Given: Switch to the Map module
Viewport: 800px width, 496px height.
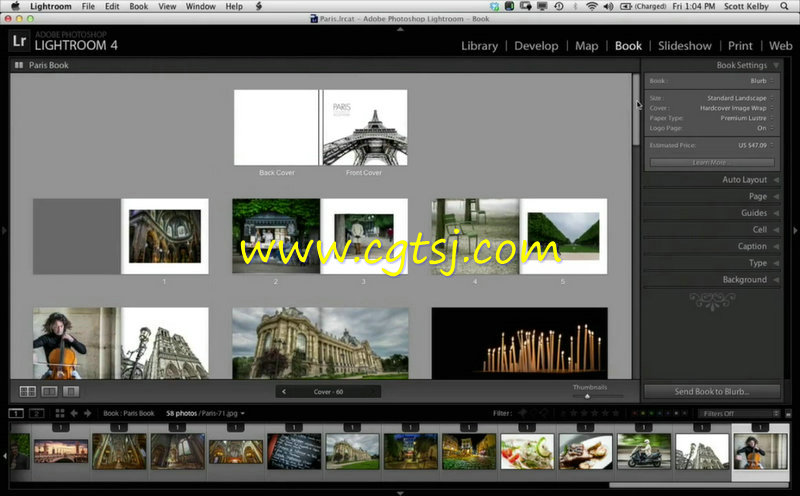Looking at the screenshot, I should pyautogui.click(x=587, y=46).
